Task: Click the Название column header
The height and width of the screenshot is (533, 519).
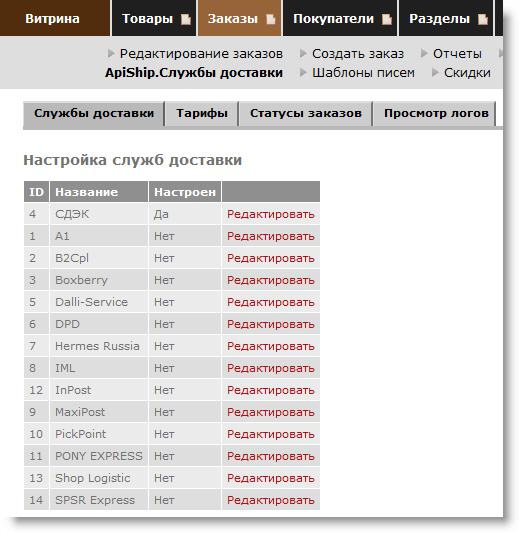Action: [x=99, y=192]
